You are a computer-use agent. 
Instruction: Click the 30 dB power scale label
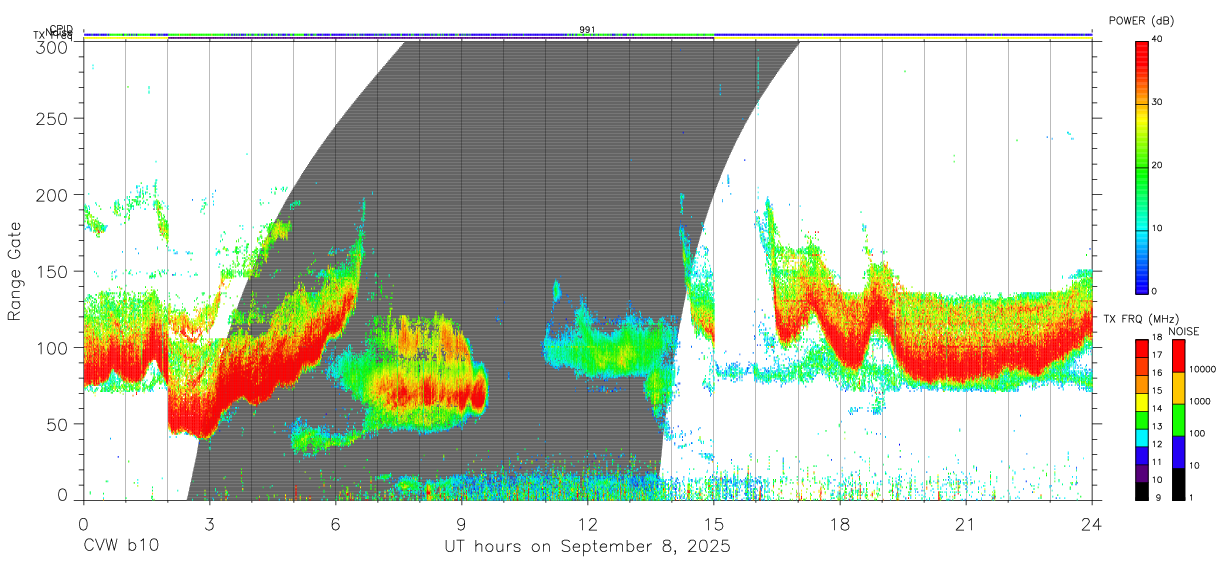[x=1157, y=102]
